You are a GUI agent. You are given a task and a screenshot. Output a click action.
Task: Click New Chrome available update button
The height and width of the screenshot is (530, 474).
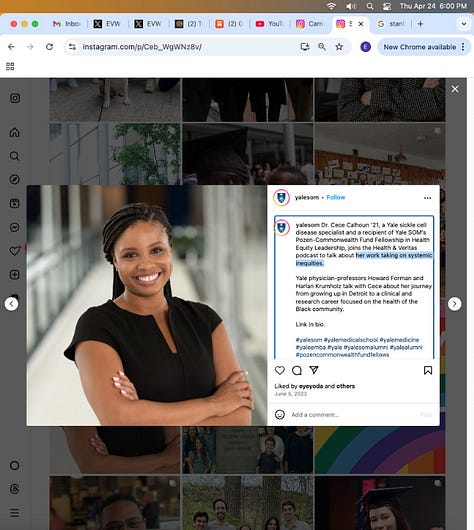pyautogui.click(x=420, y=47)
